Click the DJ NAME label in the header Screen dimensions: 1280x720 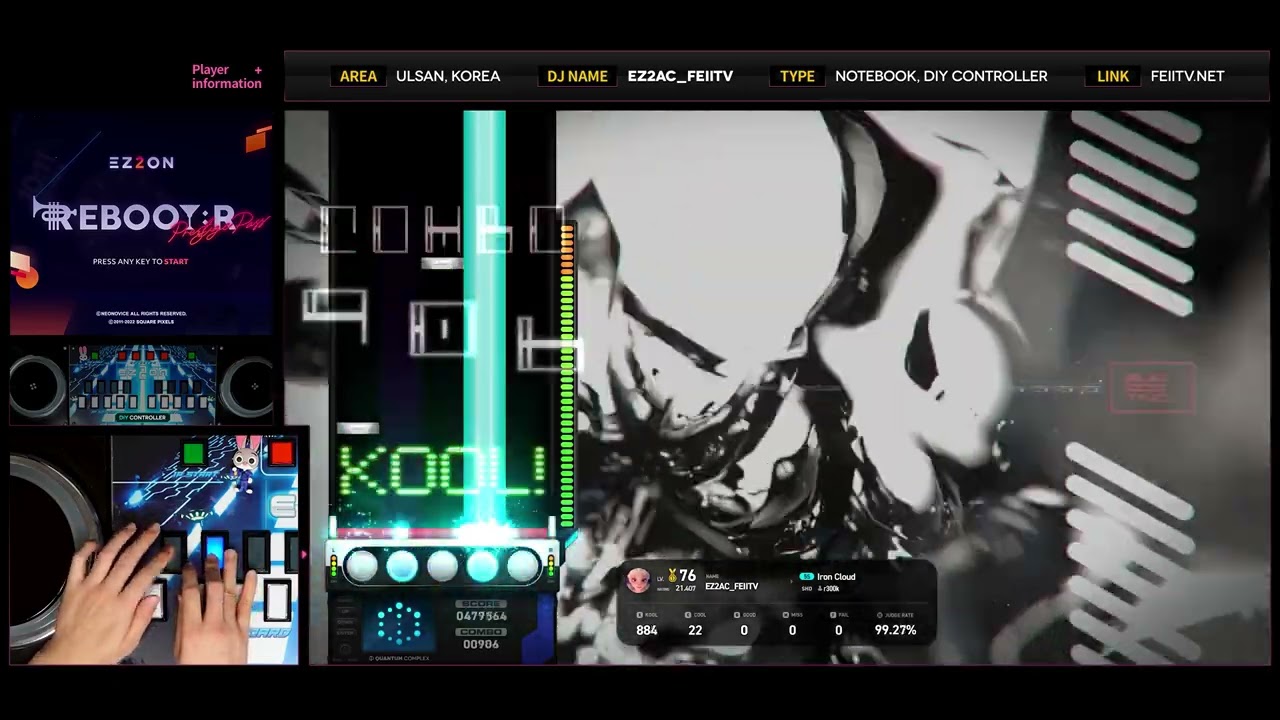pos(577,76)
